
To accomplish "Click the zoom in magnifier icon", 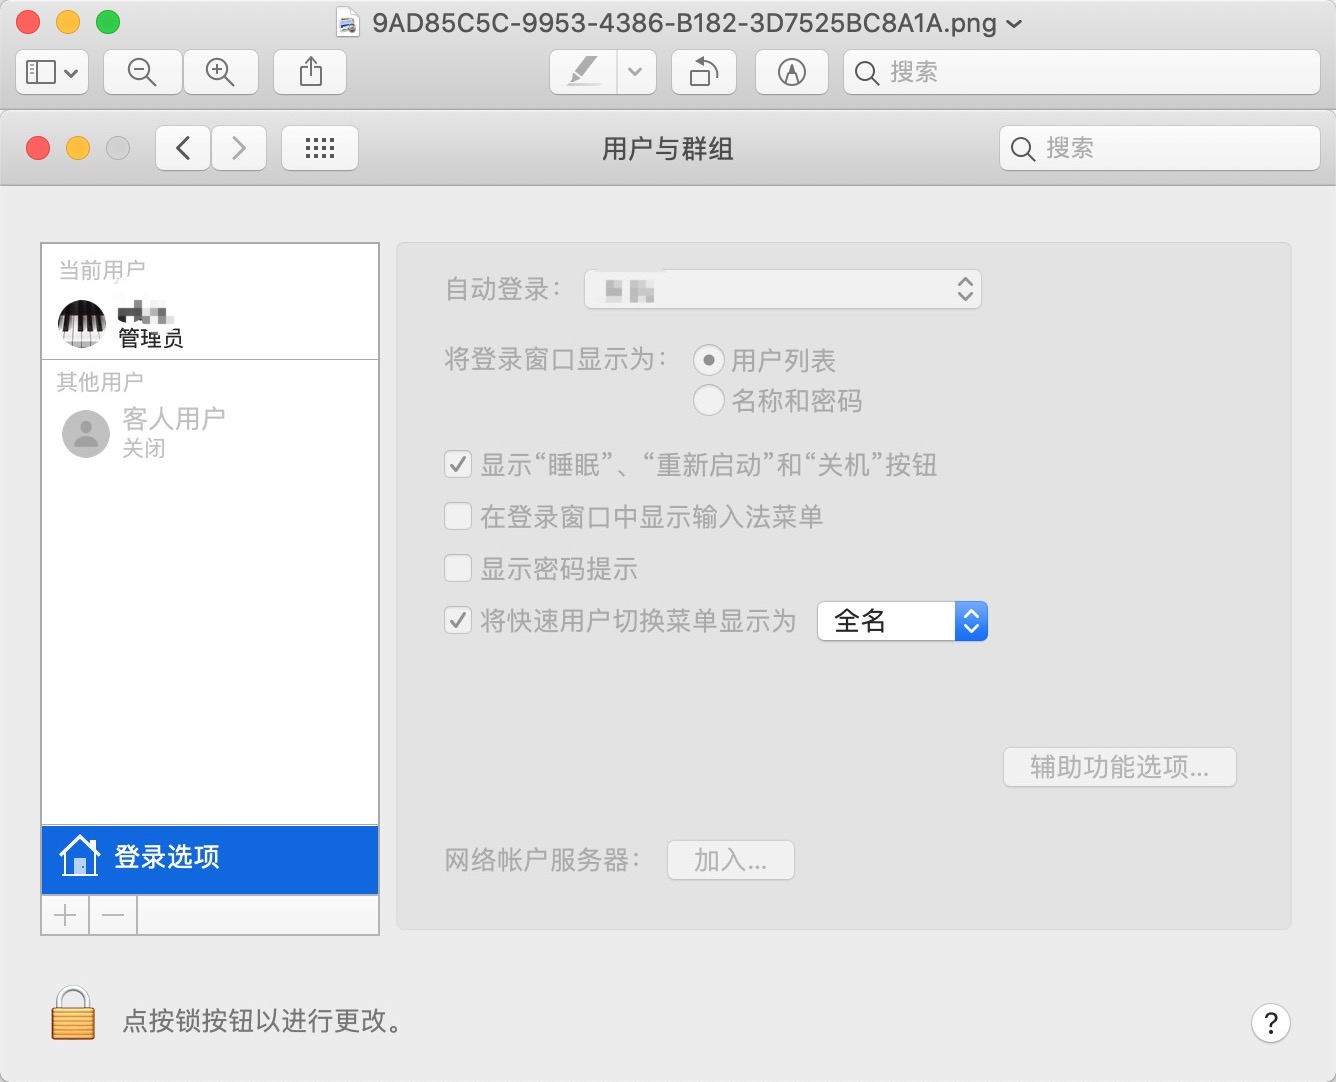I will click(x=219, y=72).
